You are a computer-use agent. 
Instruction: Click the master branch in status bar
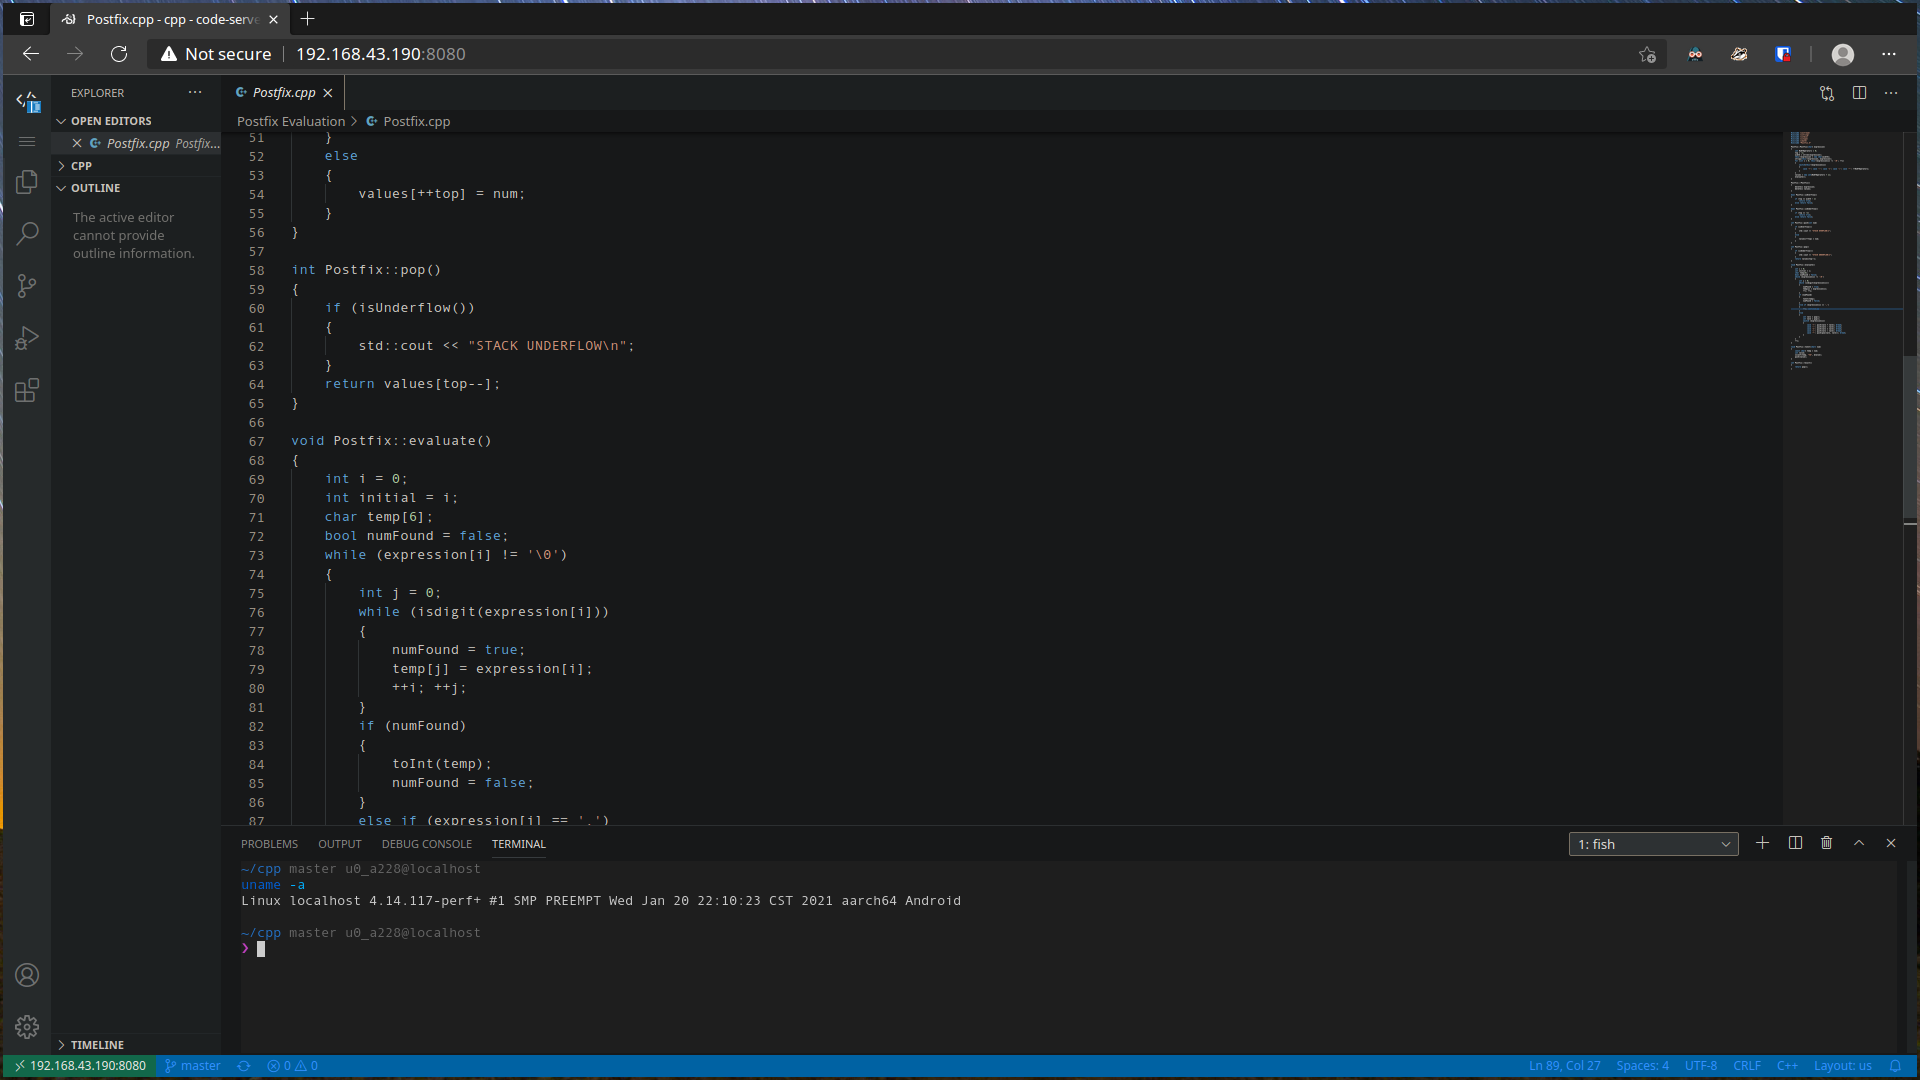click(193, 1066)
